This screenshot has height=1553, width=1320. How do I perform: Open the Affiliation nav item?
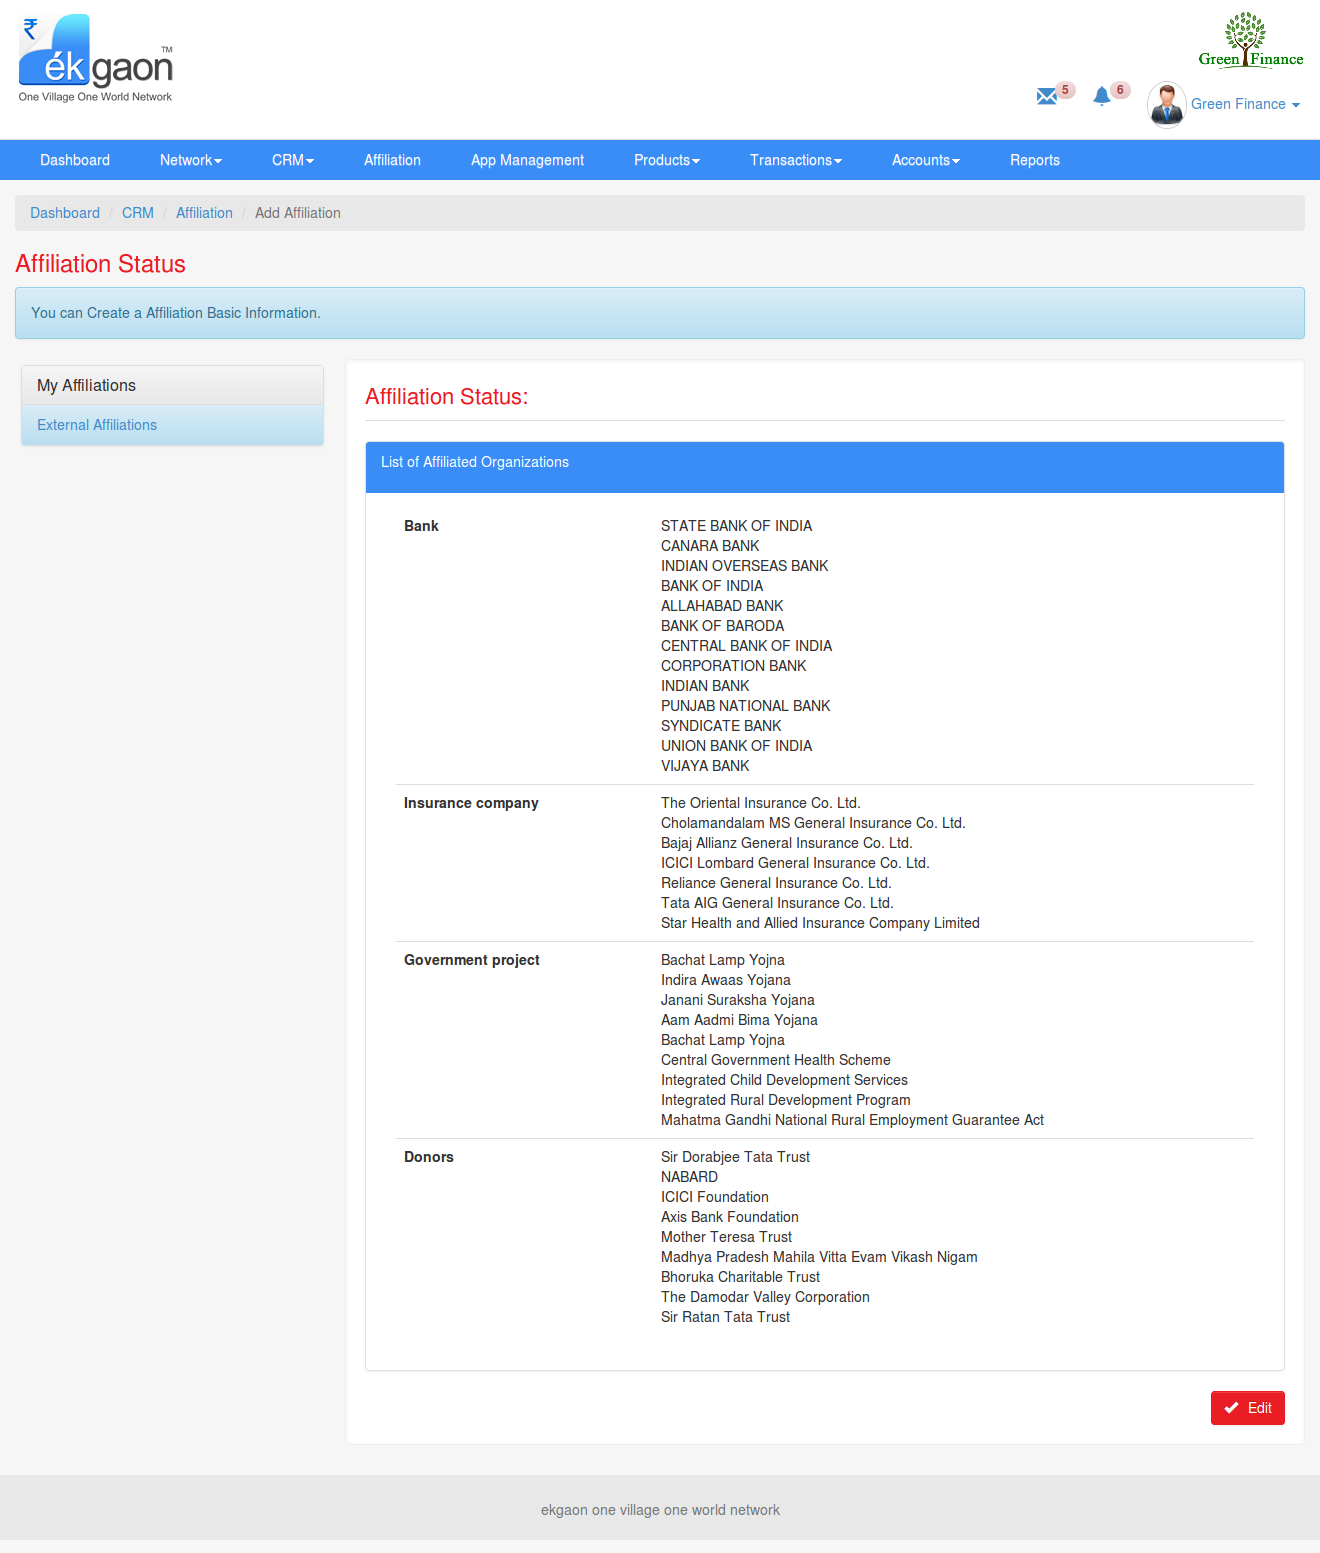(x=392, y=160)
